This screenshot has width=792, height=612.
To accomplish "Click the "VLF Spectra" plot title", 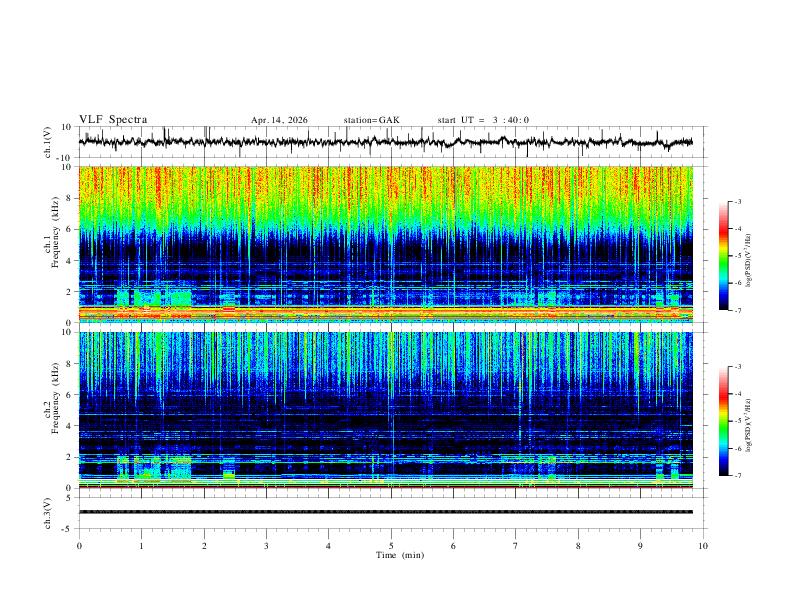I will (x=113, y=120).
